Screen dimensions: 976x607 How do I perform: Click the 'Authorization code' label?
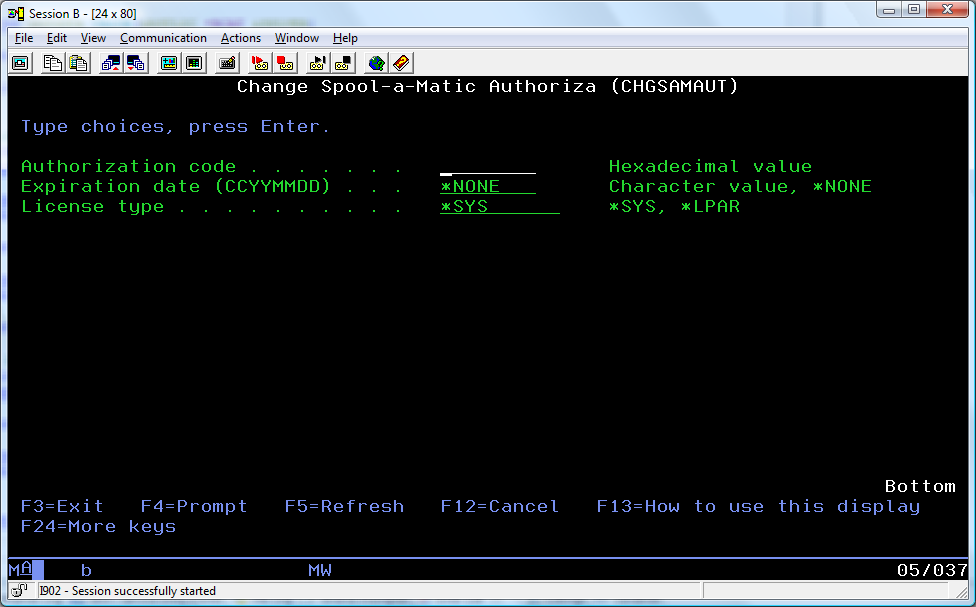pyautogui.click(x=129, y=167)
